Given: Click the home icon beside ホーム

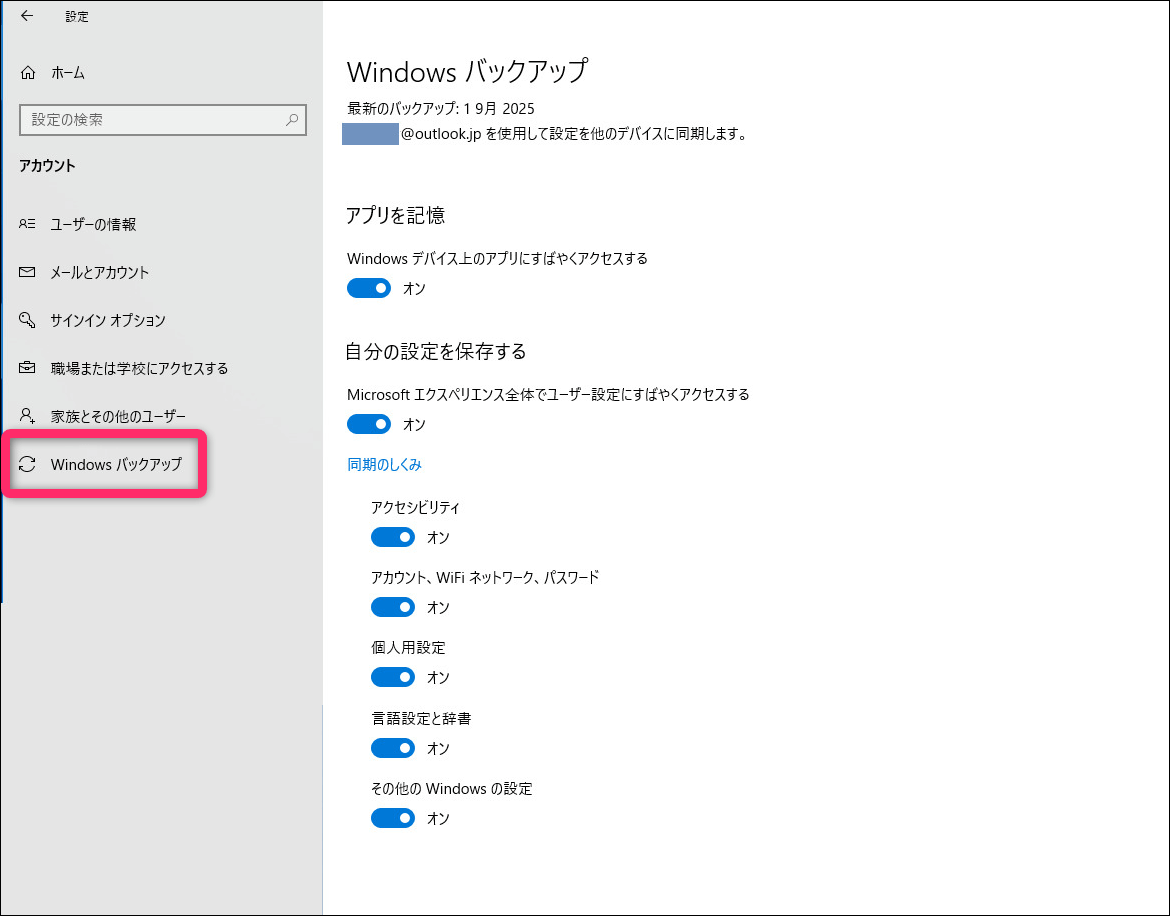Looking at the screenshot, I should [x=28, y=72].
